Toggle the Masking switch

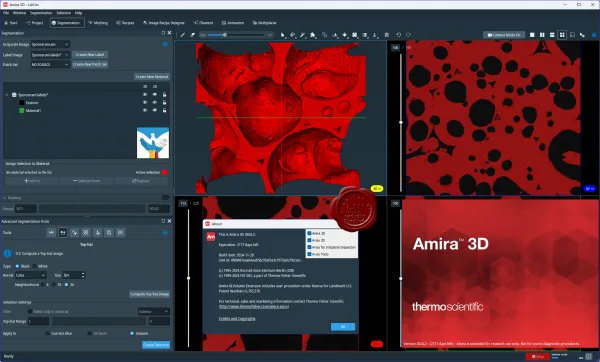point(165,197)
